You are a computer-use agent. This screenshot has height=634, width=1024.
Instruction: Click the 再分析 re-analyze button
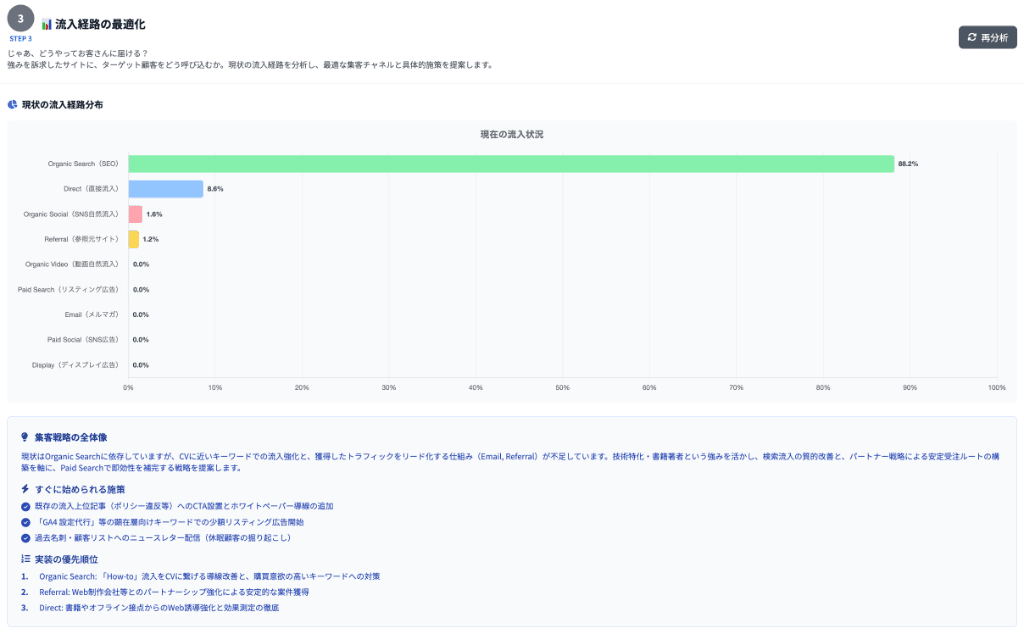click(987, 37)
